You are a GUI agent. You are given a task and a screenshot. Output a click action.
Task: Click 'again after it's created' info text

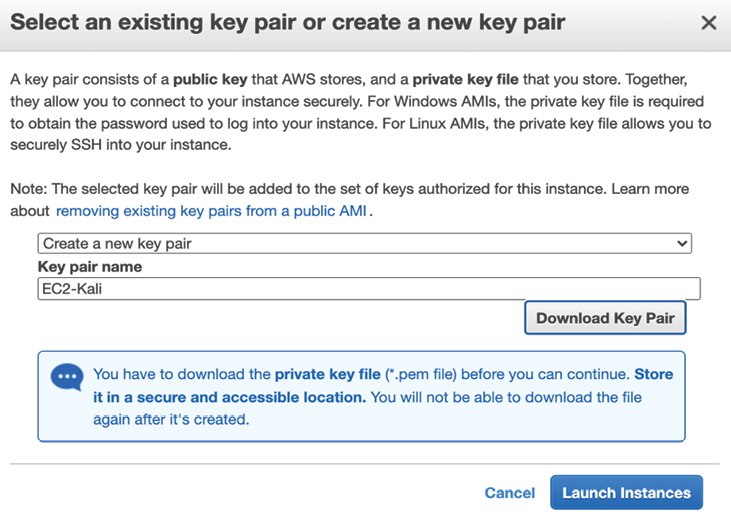(x=171, y=419)
